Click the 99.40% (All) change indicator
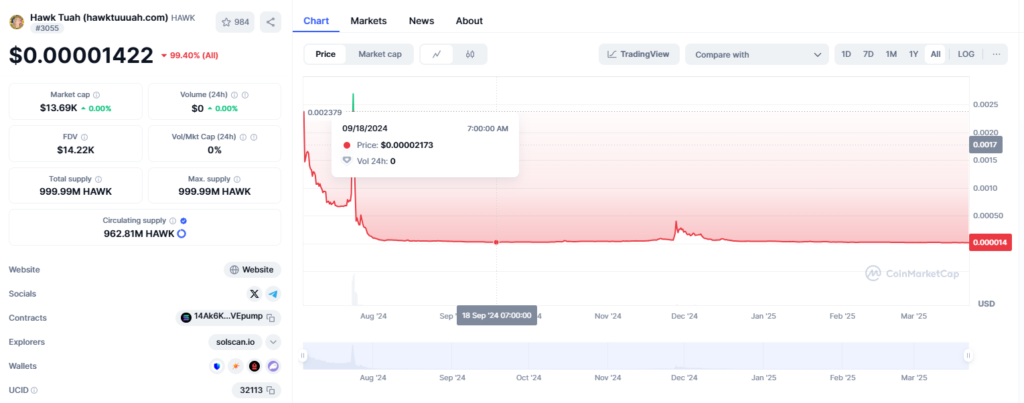The image size is (1024, 403). [189, 56]
